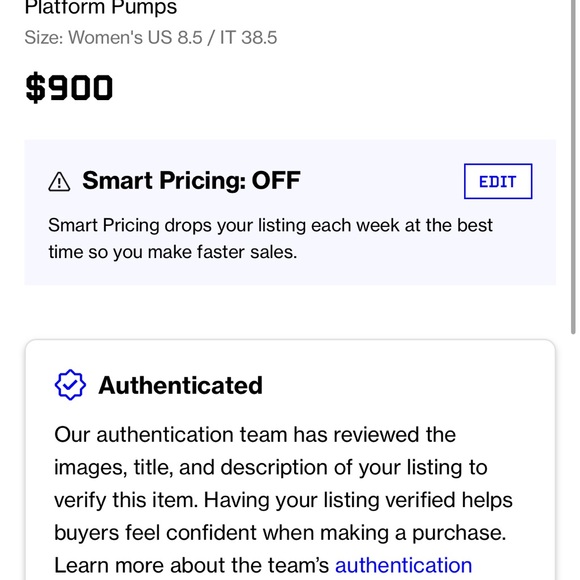
Task: Click the 'time so you make faster sales' line
Action: coord(173,252)
